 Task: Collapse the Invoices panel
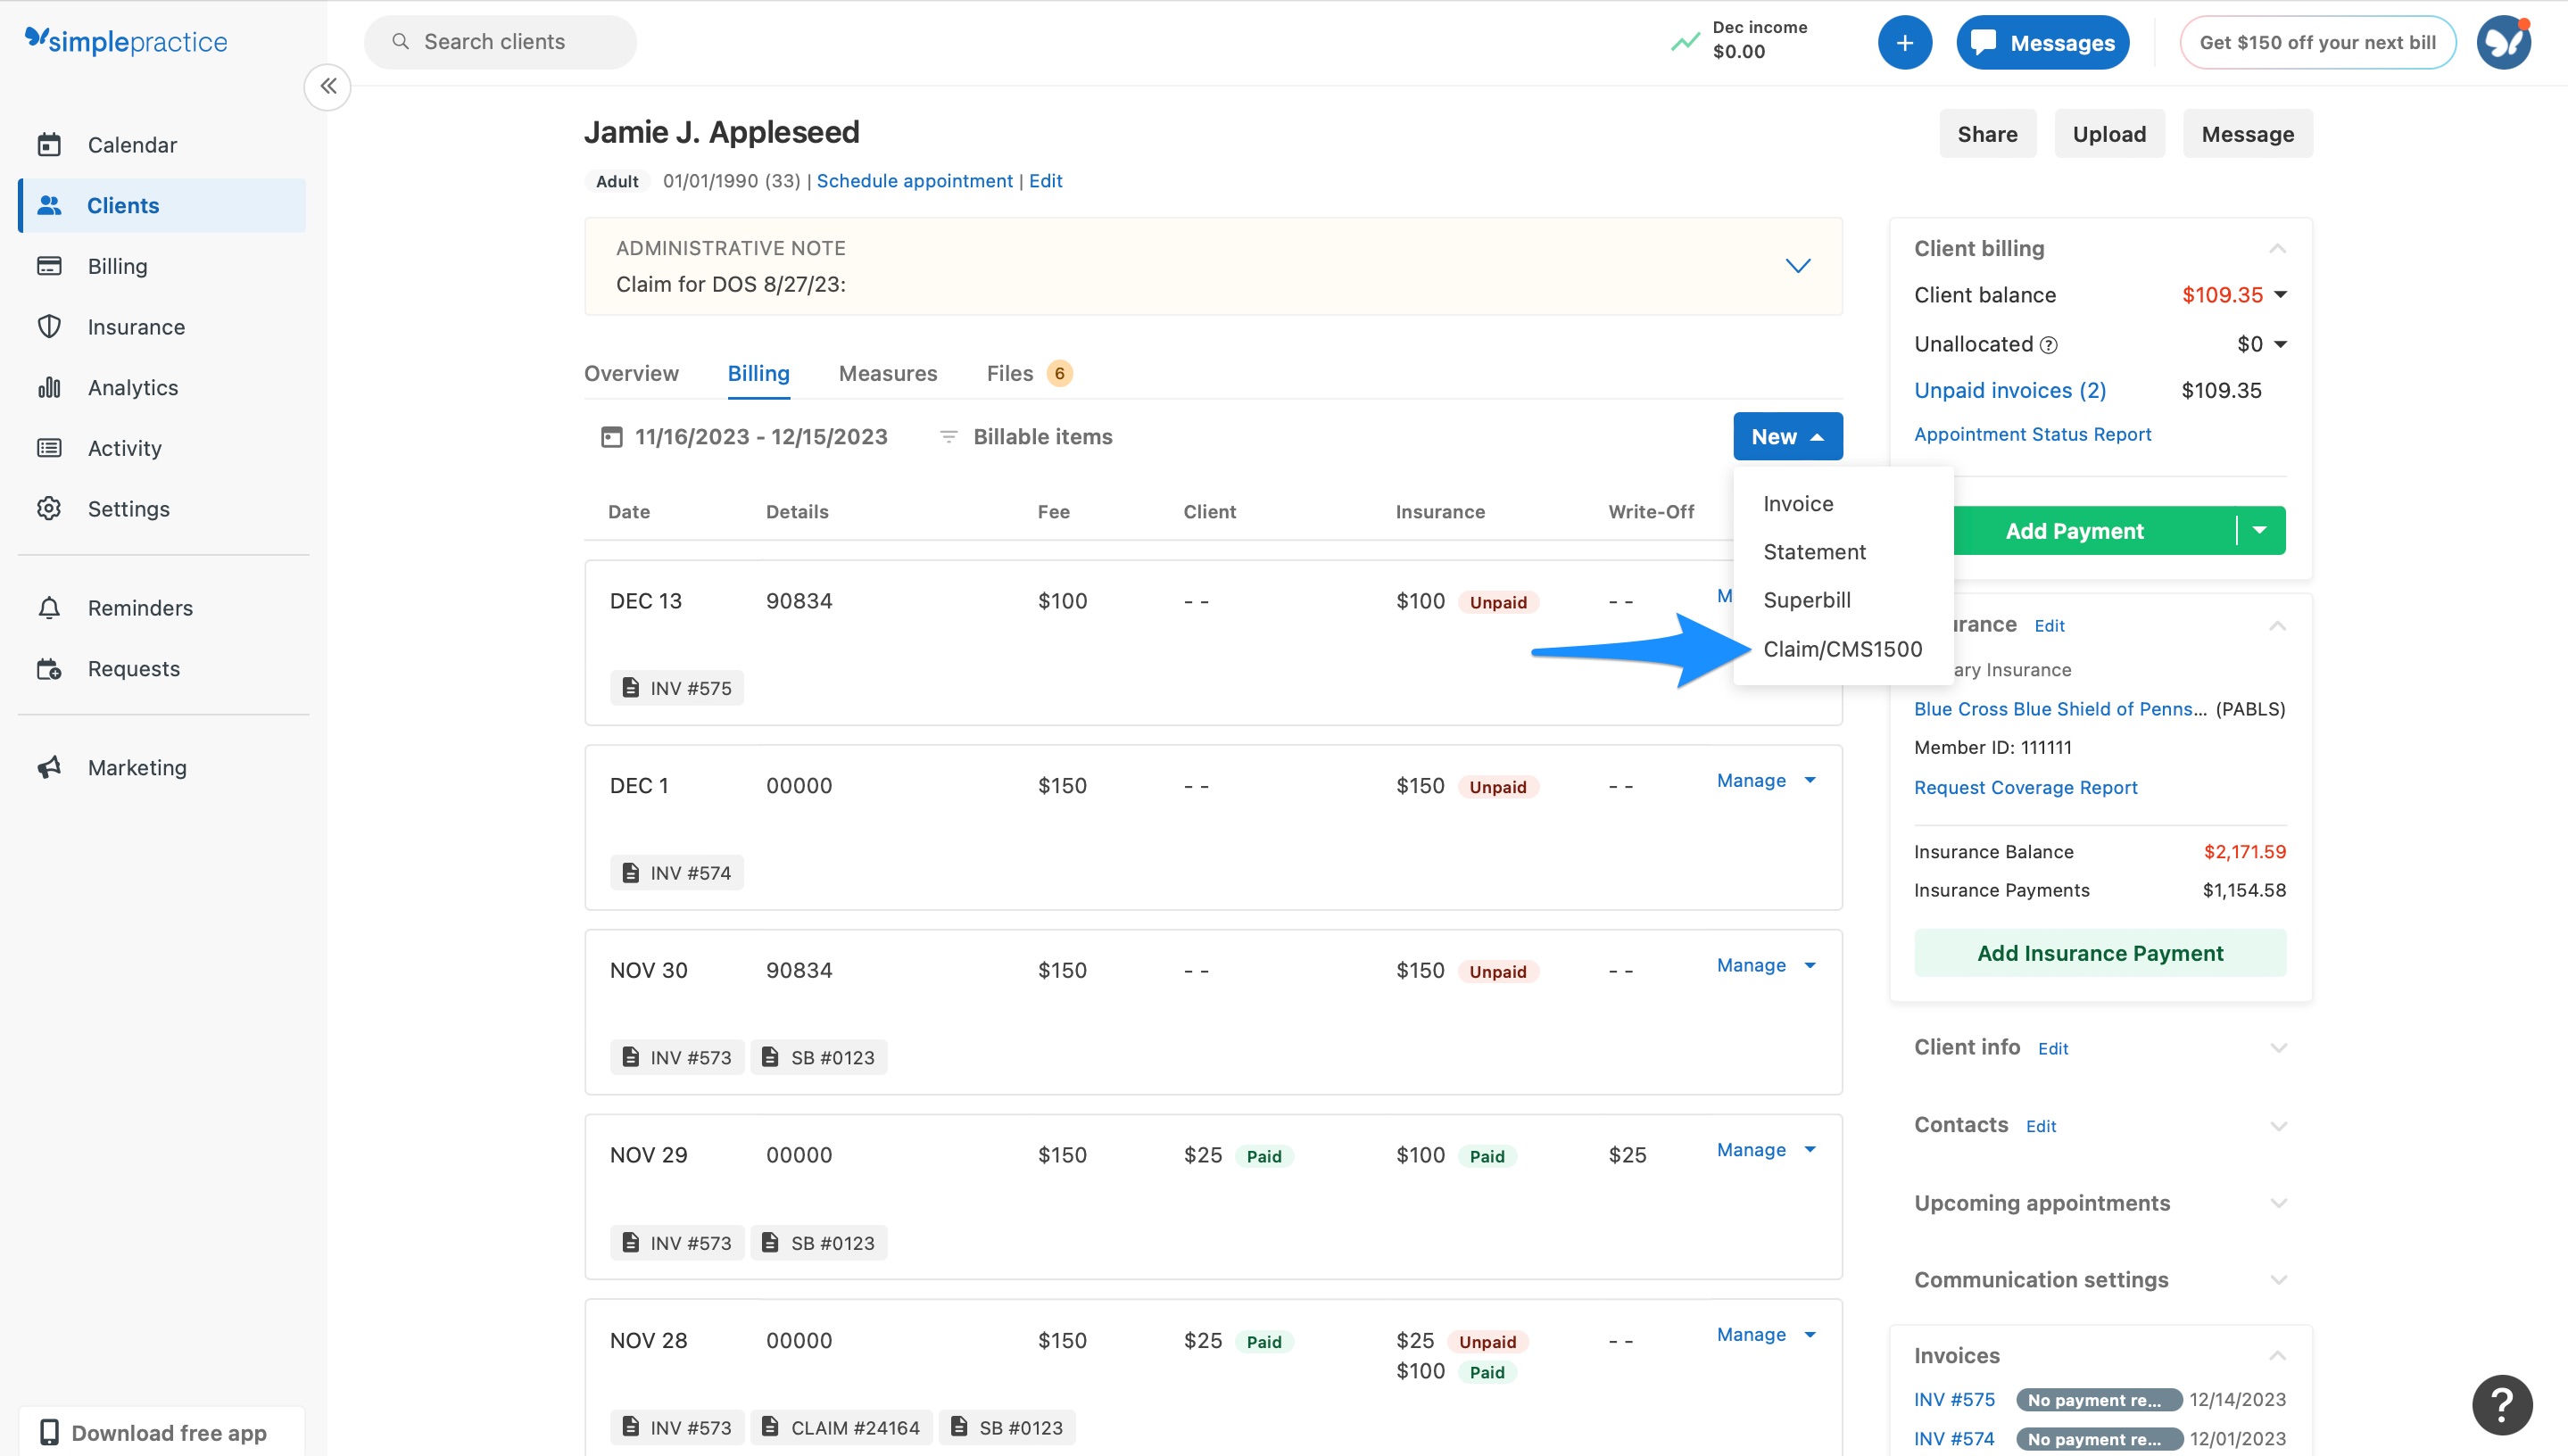pyautogui.click(x=2277, y=1356)
